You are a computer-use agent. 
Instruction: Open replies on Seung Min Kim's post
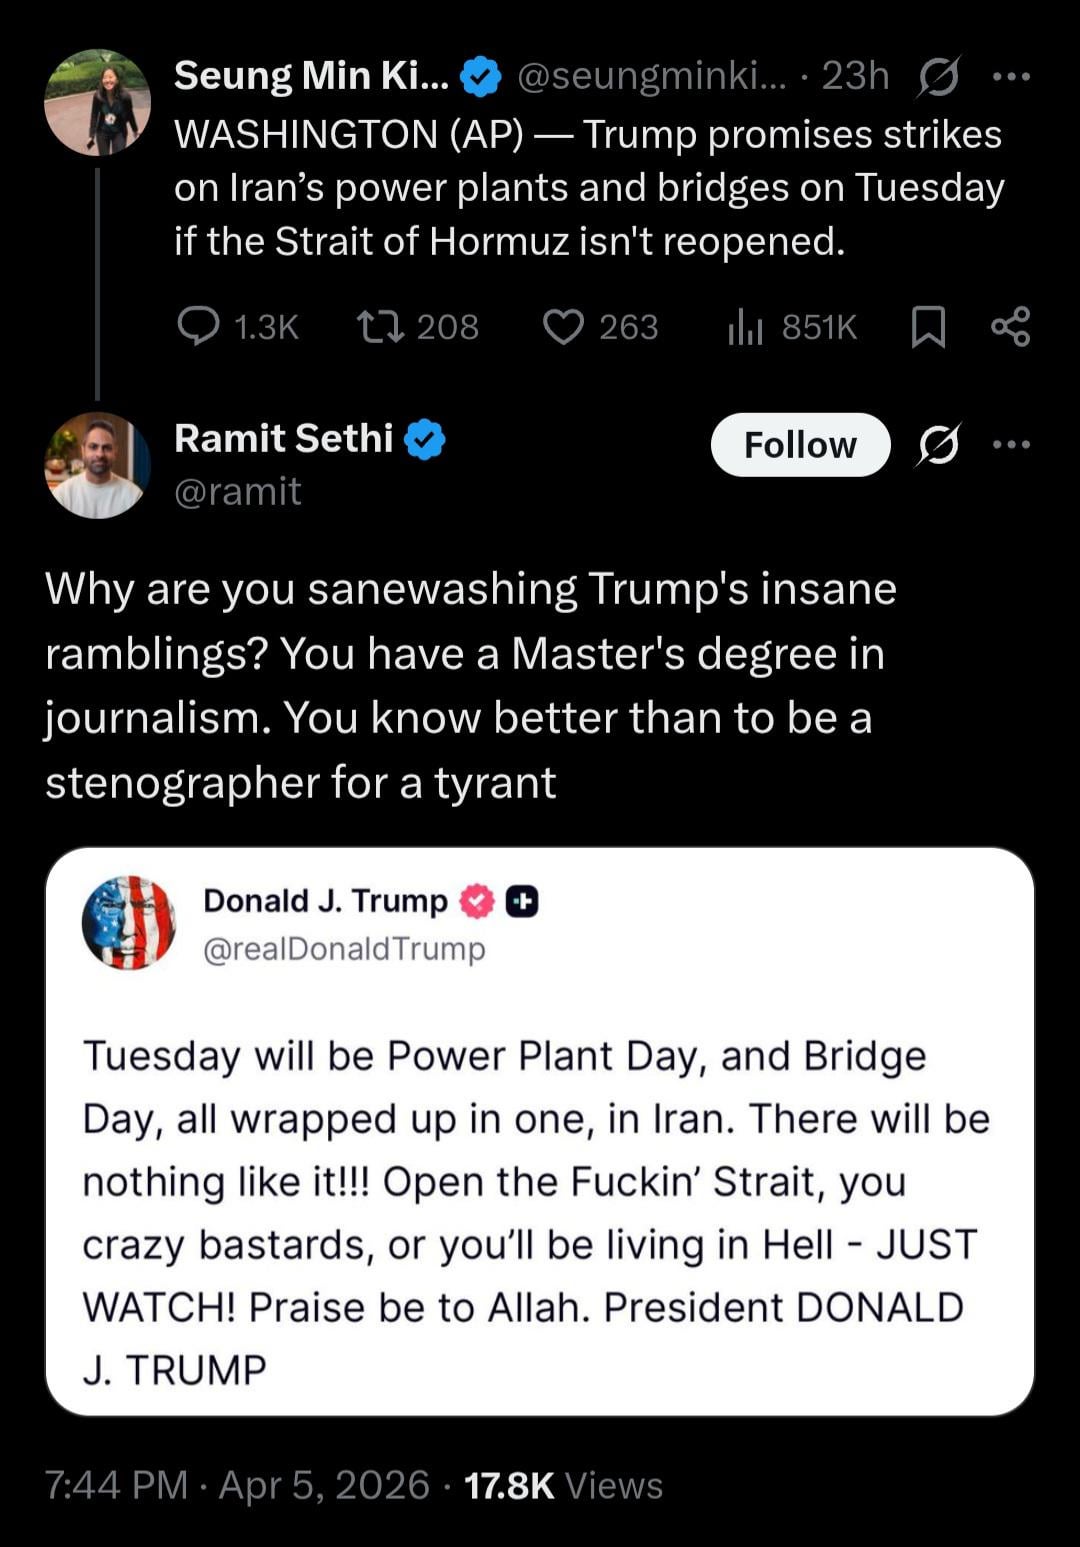tap(198, 326)
